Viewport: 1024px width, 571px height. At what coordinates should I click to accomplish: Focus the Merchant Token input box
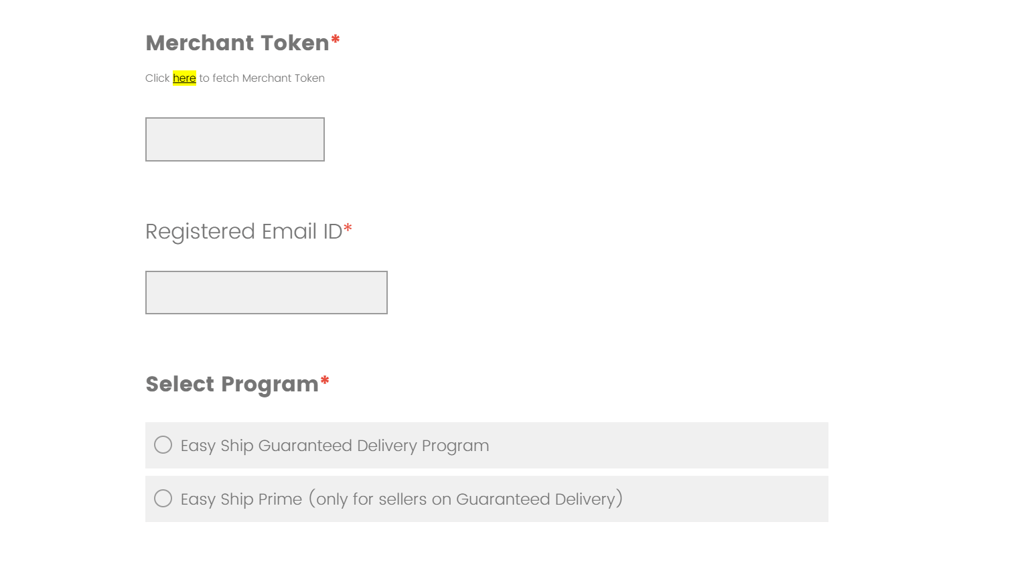(234, 139)
